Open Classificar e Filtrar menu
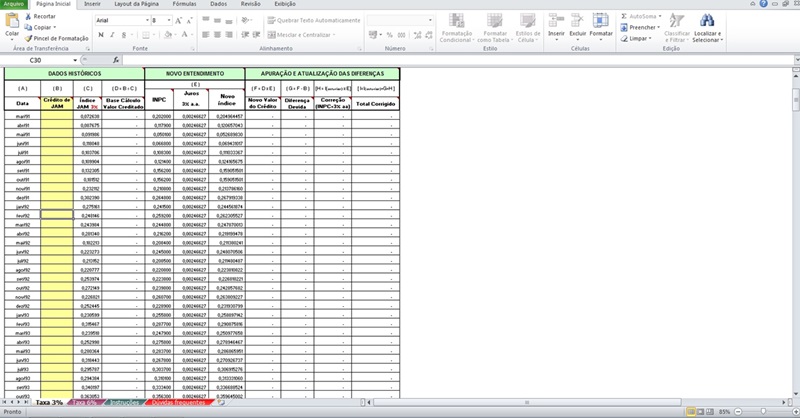The height and width of the screenshot is (418, 800). pyautogui.click(x=677, y=28)
